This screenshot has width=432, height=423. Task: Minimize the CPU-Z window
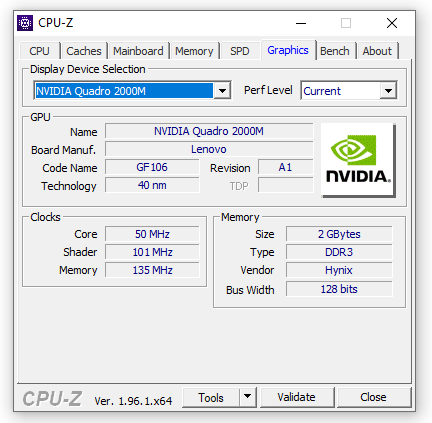pos(301,23)
